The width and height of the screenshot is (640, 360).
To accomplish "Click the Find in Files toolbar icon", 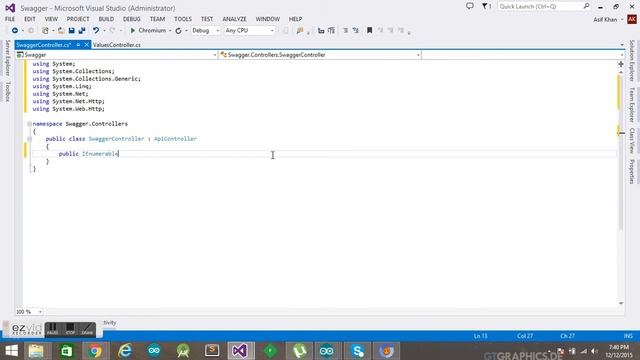I will (x=300, y=31).
